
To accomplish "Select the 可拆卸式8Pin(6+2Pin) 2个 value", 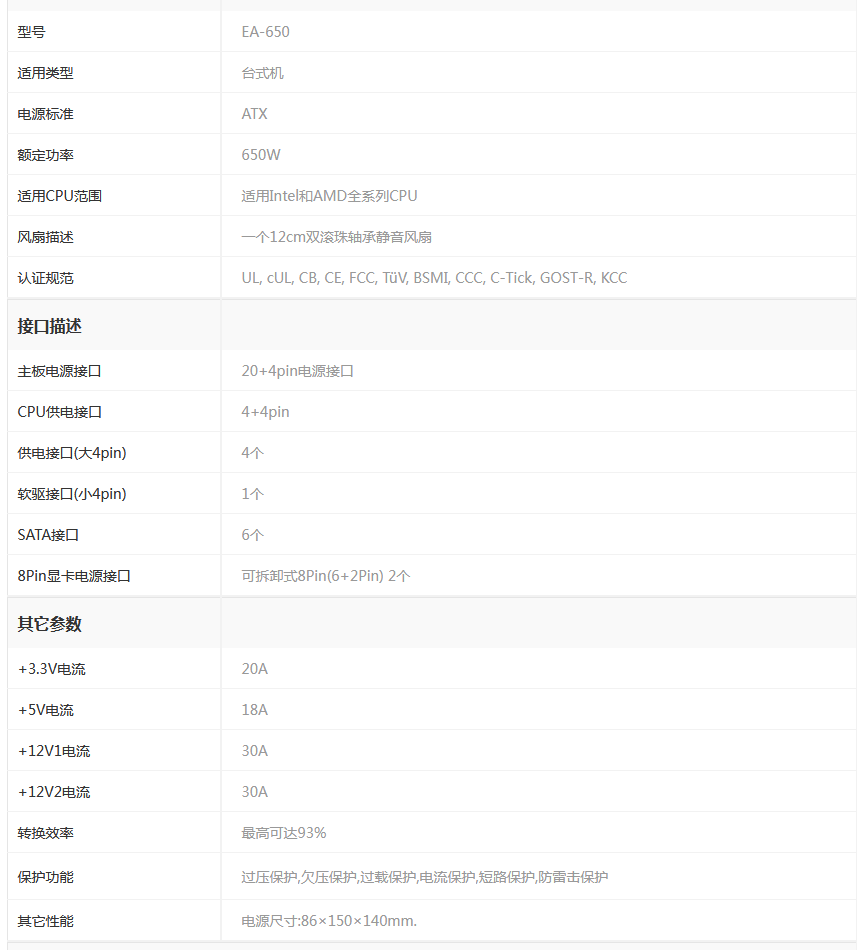I will [326, 576].
